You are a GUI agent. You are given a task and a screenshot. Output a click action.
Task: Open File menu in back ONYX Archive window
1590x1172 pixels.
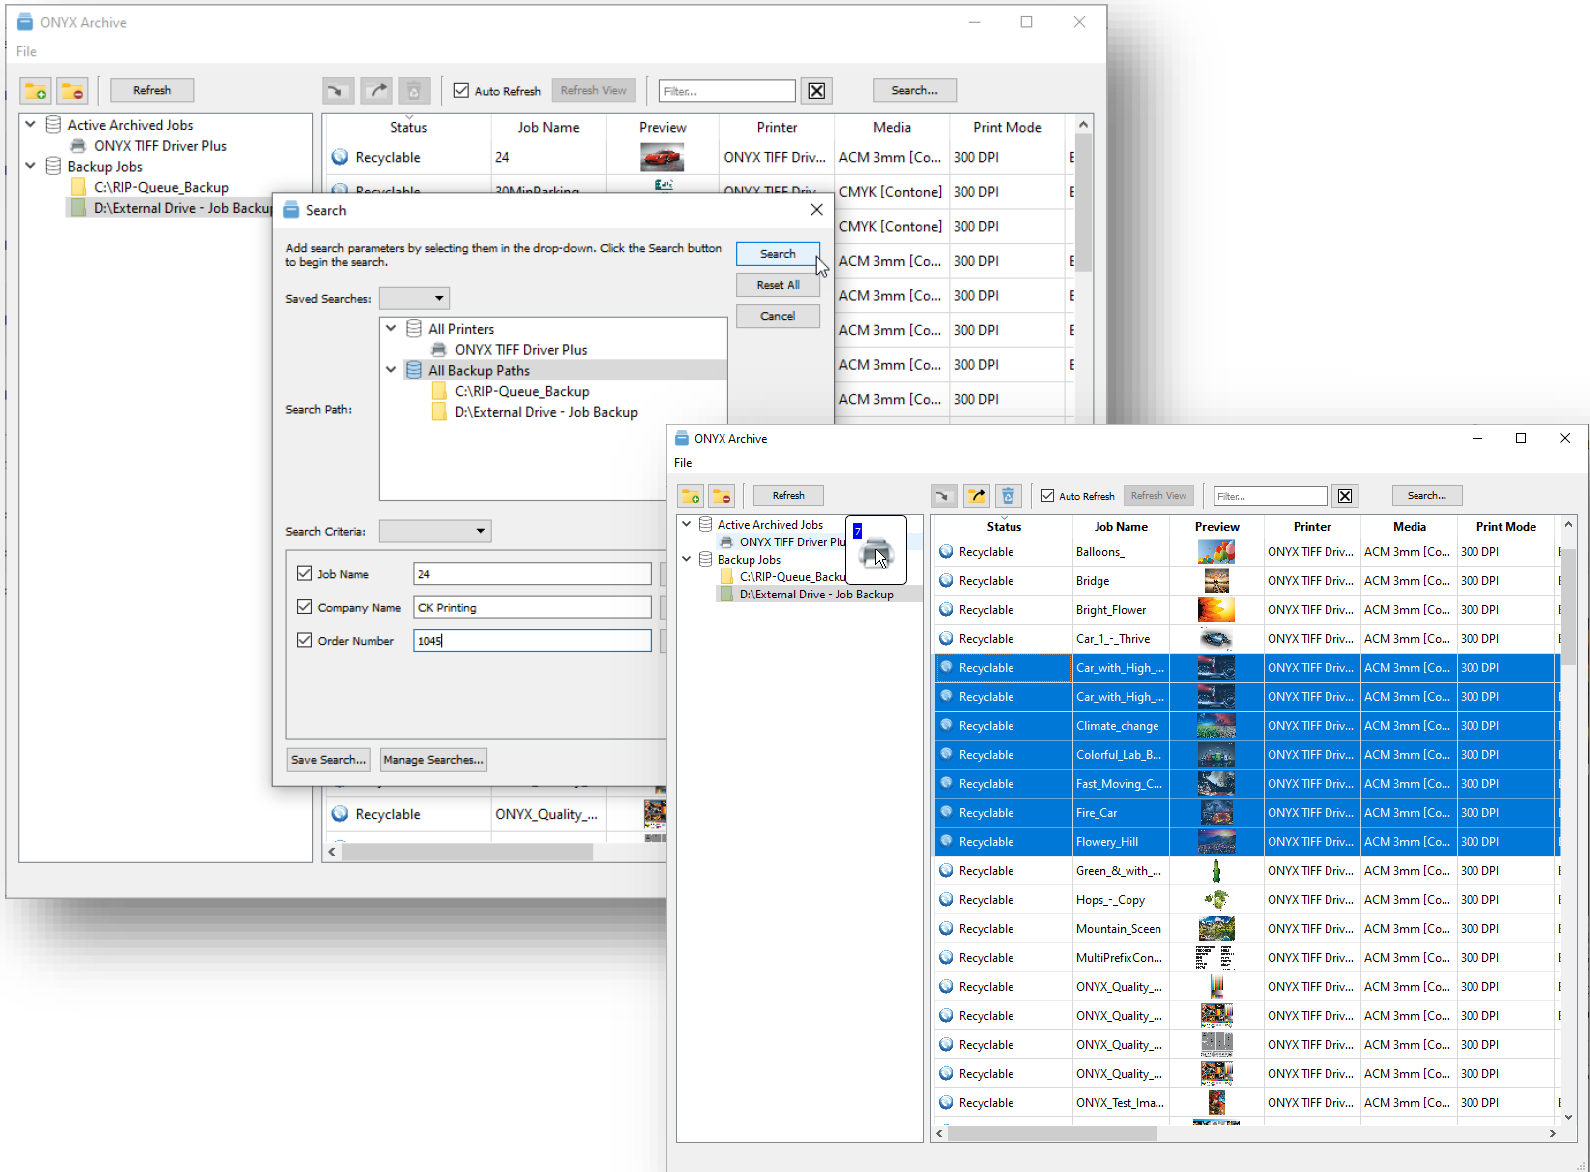[x=26, y=51]
